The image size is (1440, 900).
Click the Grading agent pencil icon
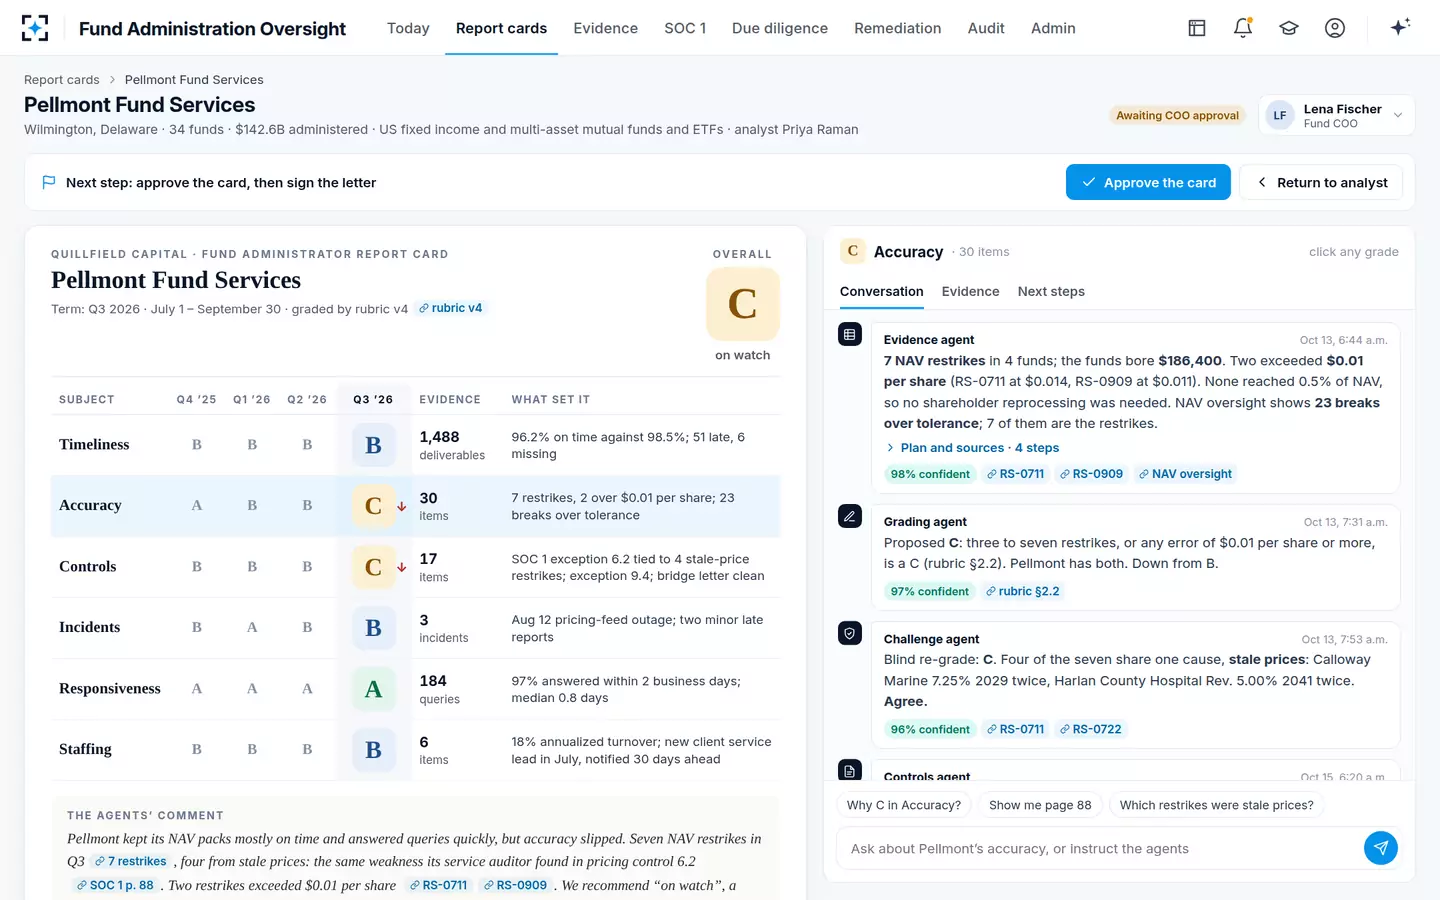(850, 516)
